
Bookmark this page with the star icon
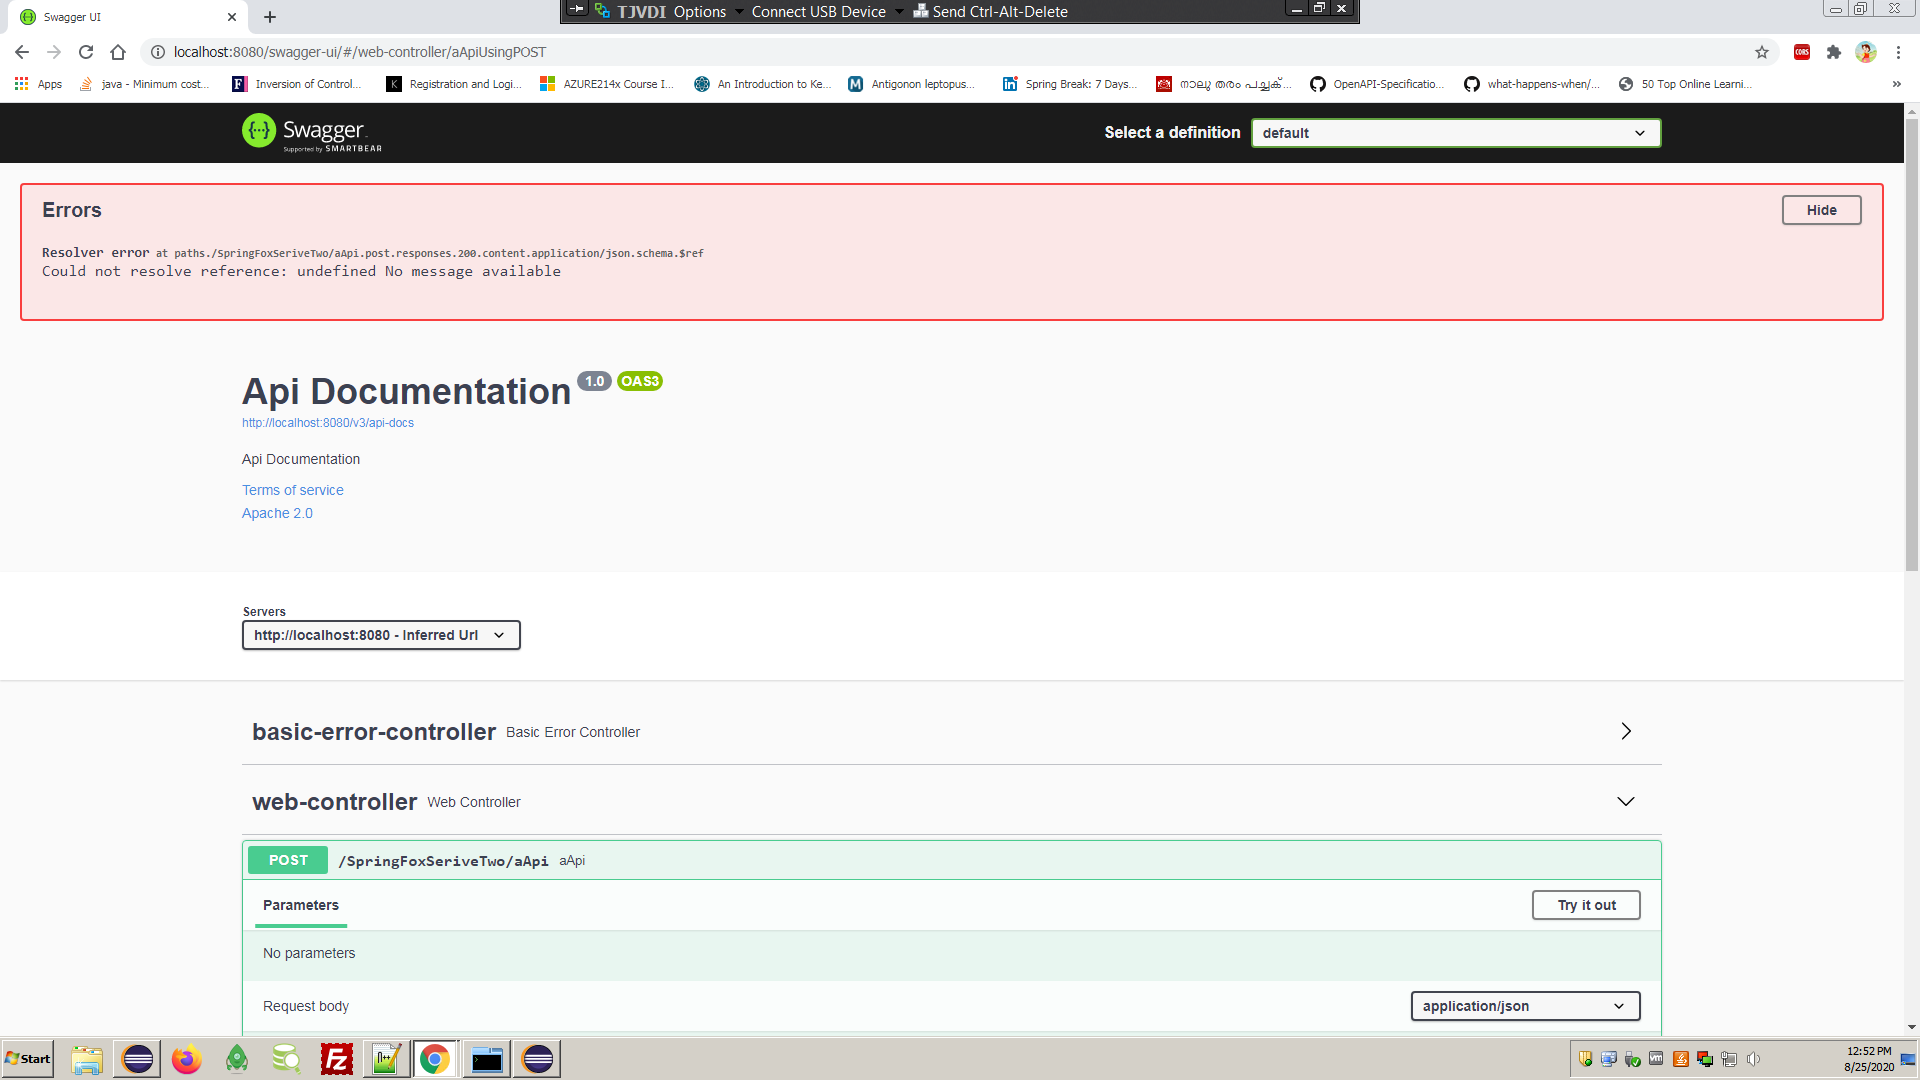pos(1762,52)
